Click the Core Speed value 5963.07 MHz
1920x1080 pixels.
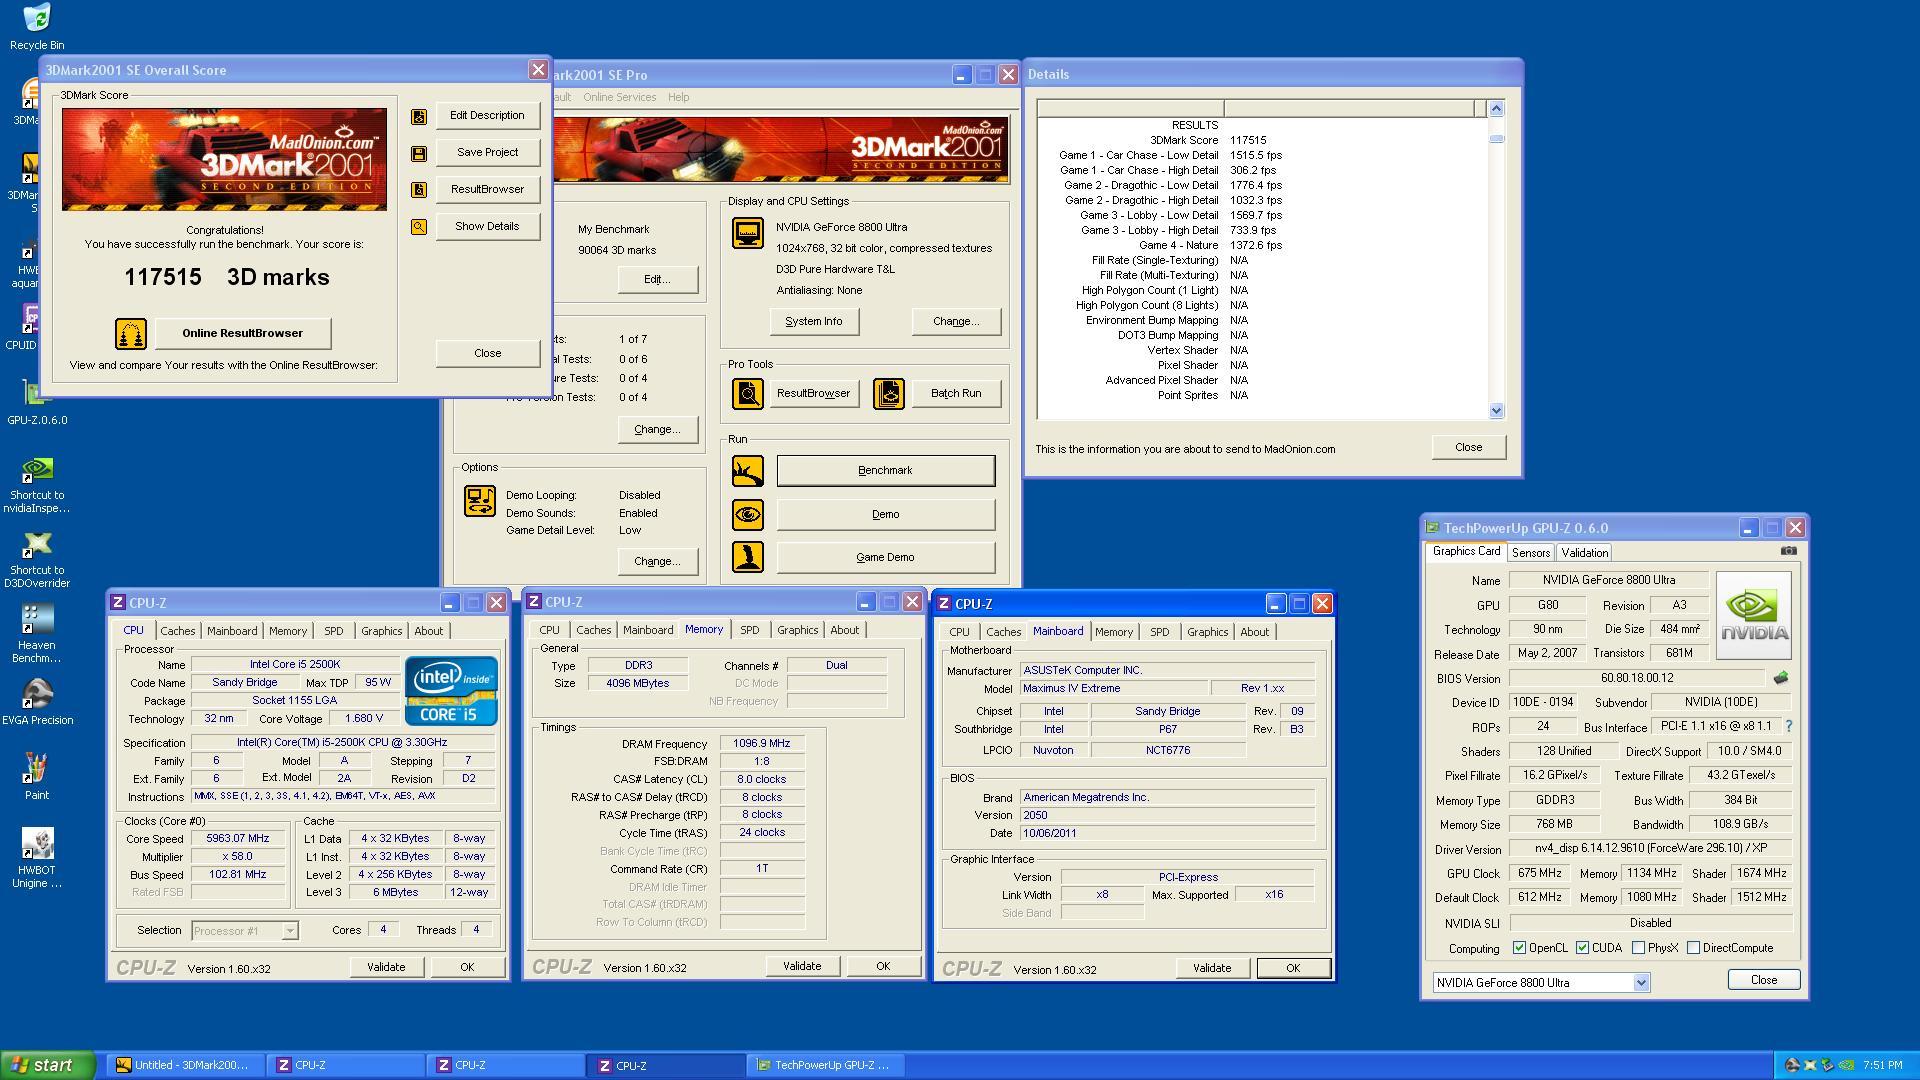[237, 839]
